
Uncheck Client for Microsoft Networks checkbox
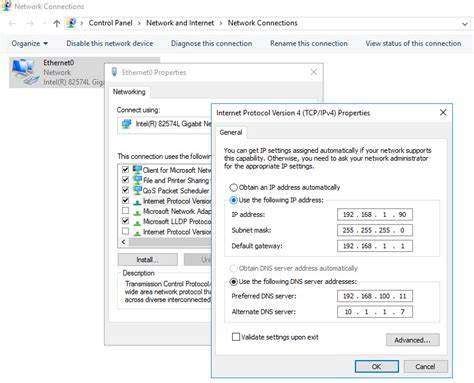125,170
